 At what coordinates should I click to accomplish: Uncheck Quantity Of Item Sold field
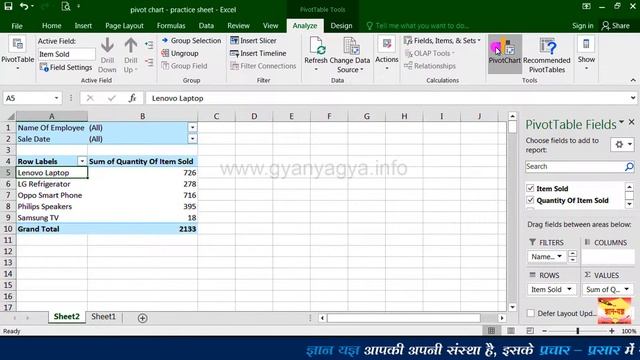point(530,200)
